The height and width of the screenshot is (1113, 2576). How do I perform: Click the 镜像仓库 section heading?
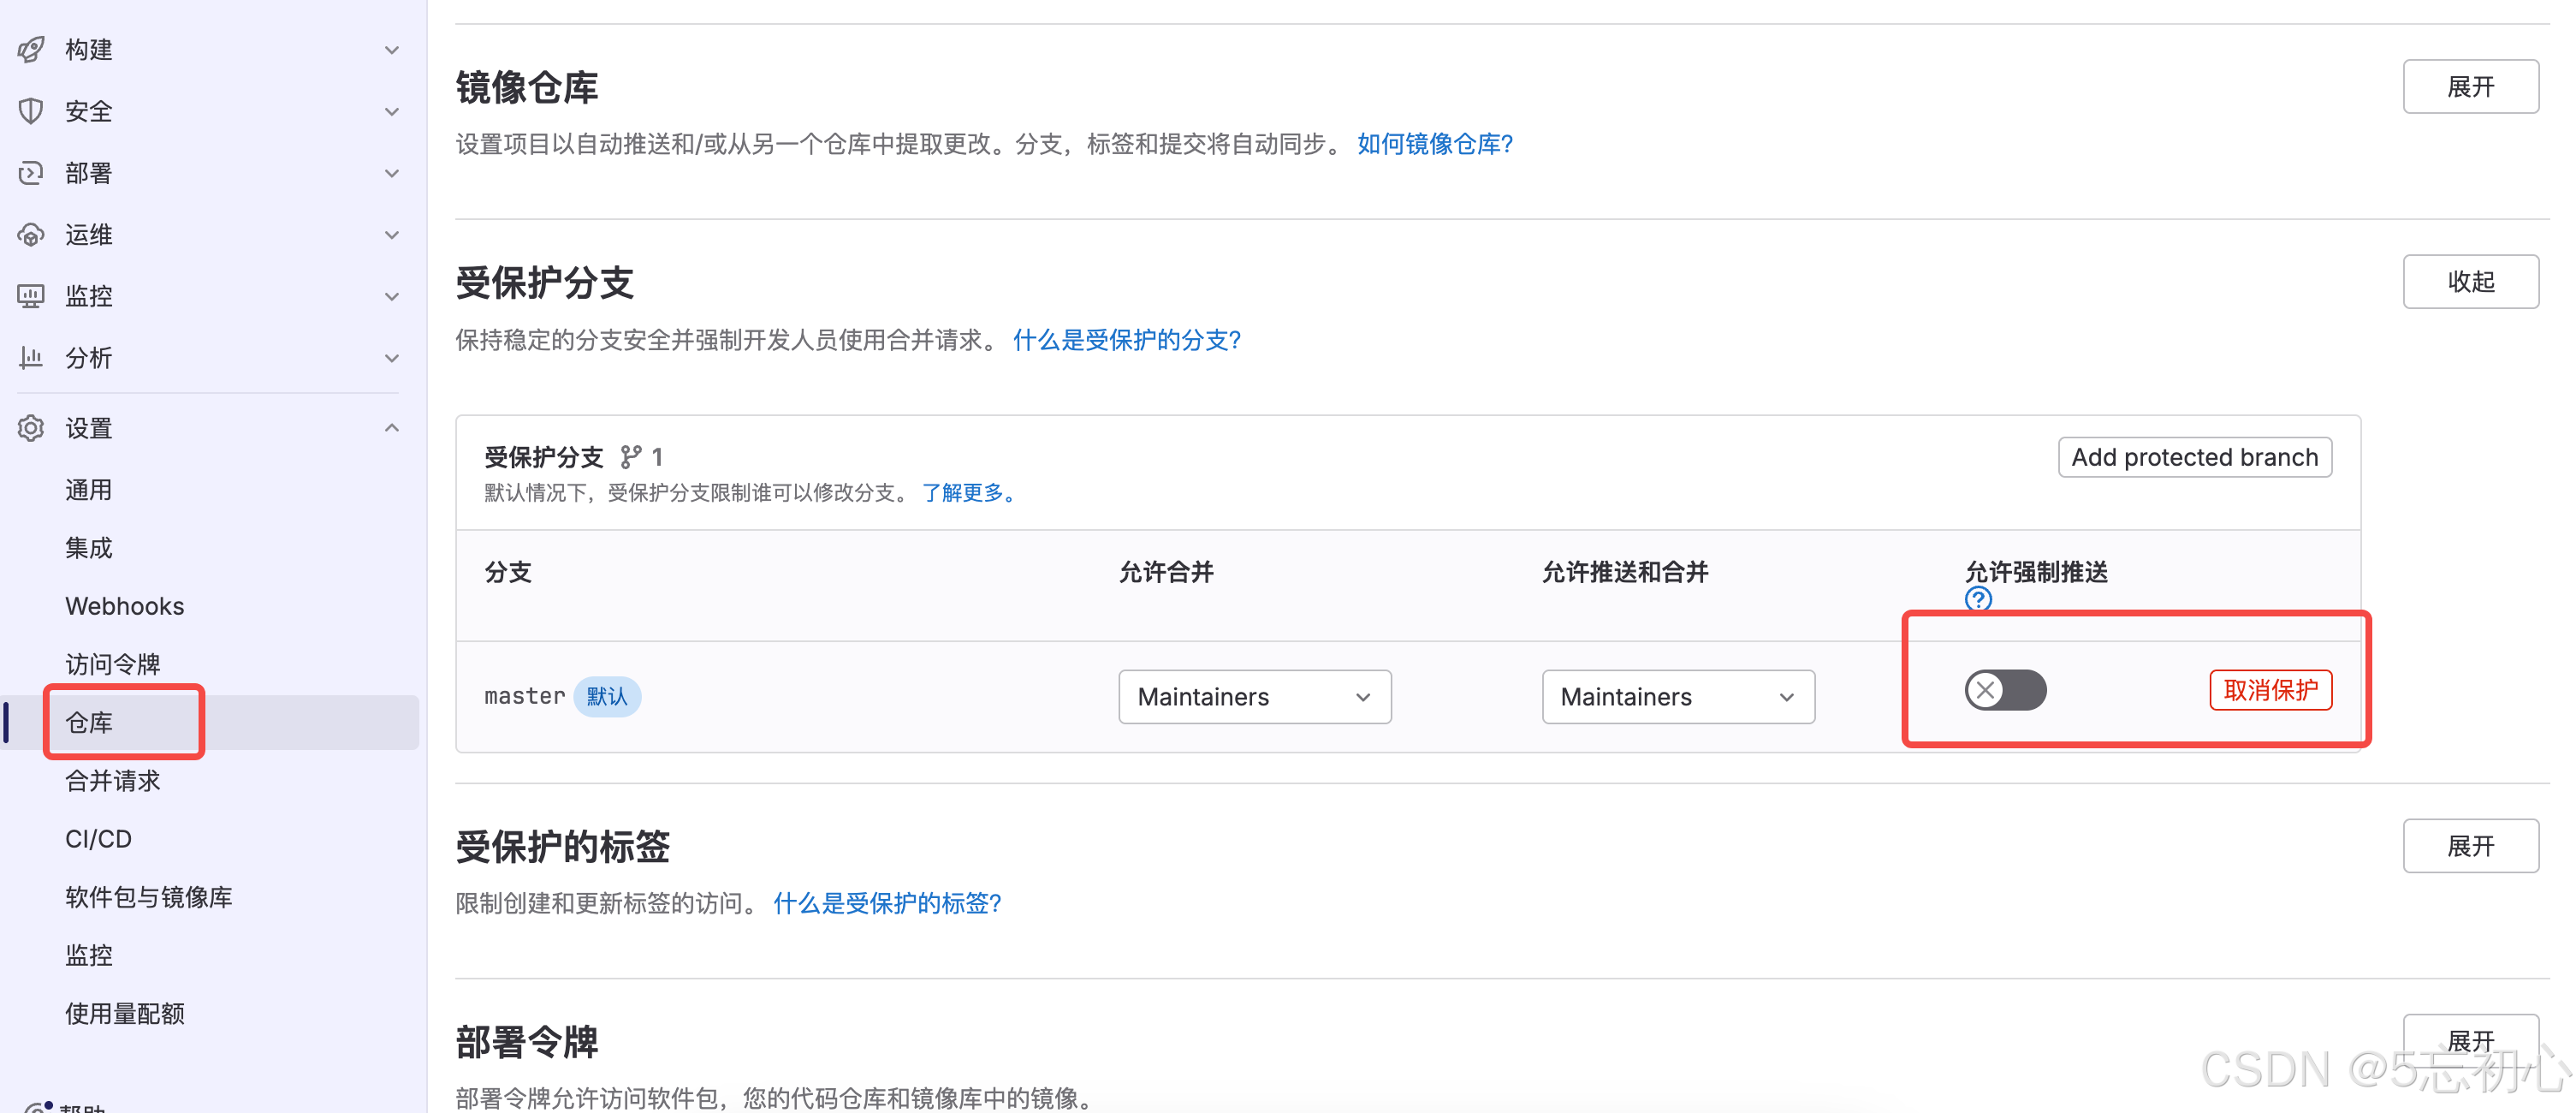[x=527, y=88]
